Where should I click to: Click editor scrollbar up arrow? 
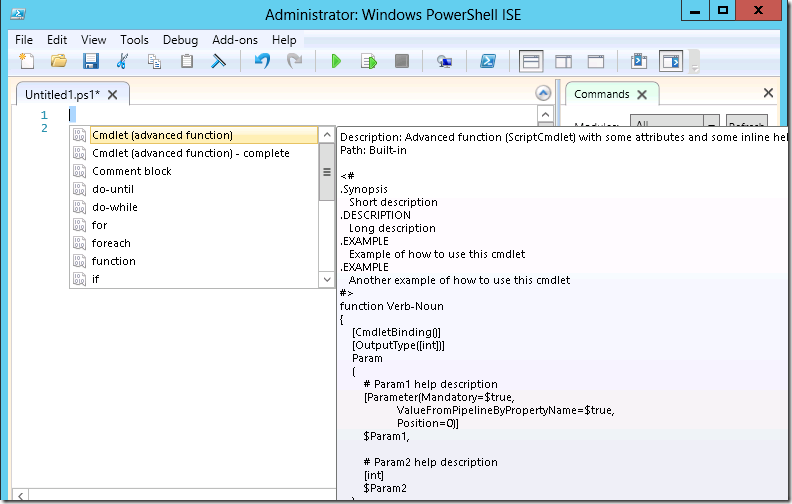(x=545, y=114)
